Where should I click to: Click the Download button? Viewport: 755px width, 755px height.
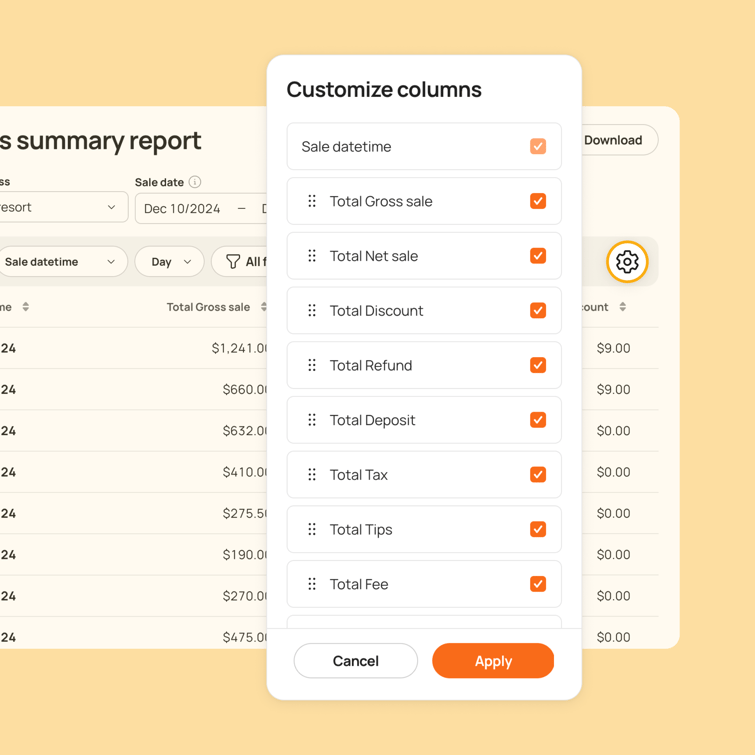619,140
